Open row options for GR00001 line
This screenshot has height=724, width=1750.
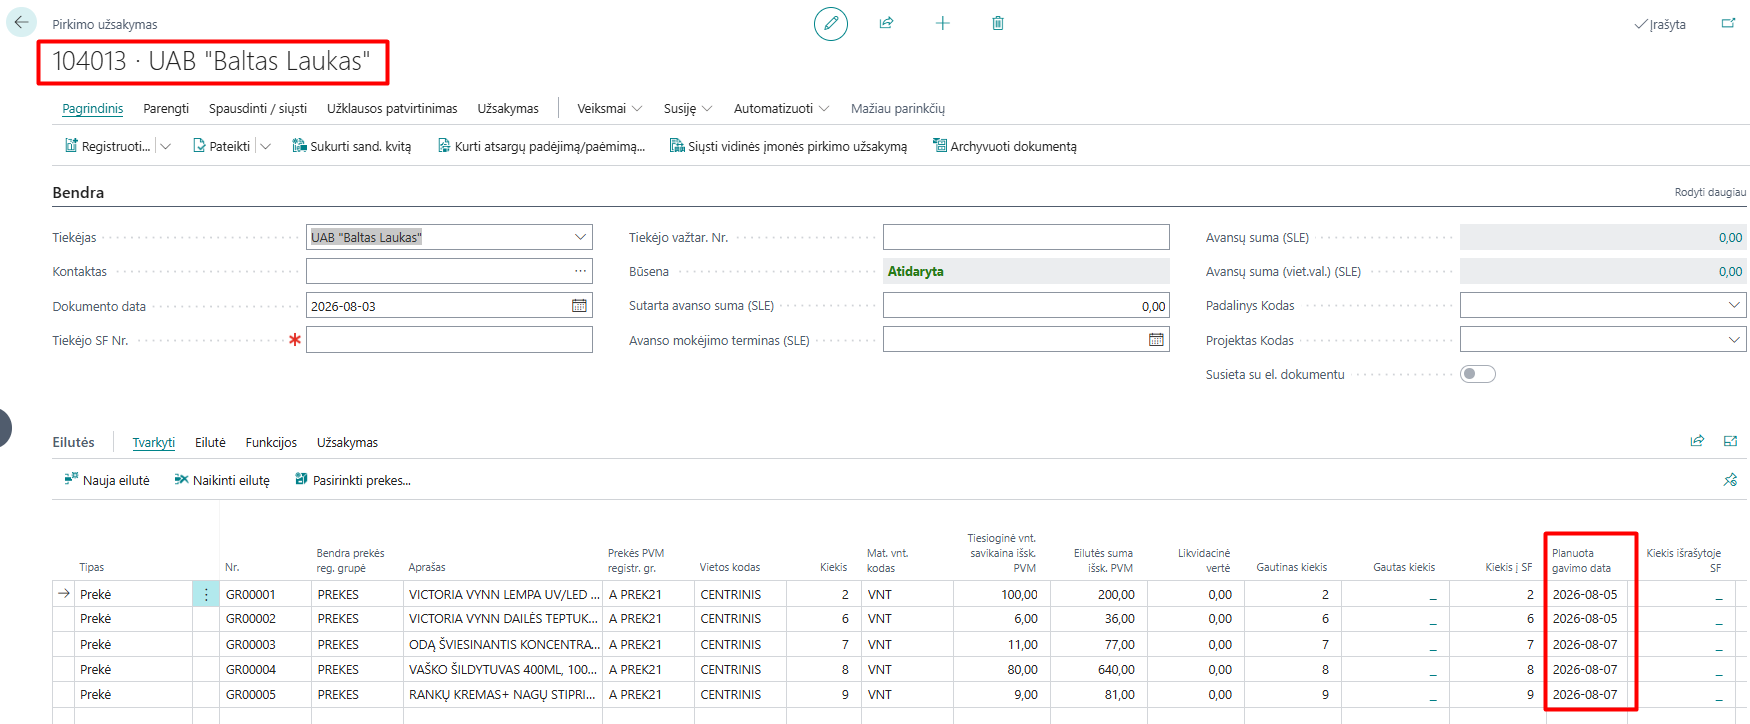pyautogui.click(x=206, y=594)
